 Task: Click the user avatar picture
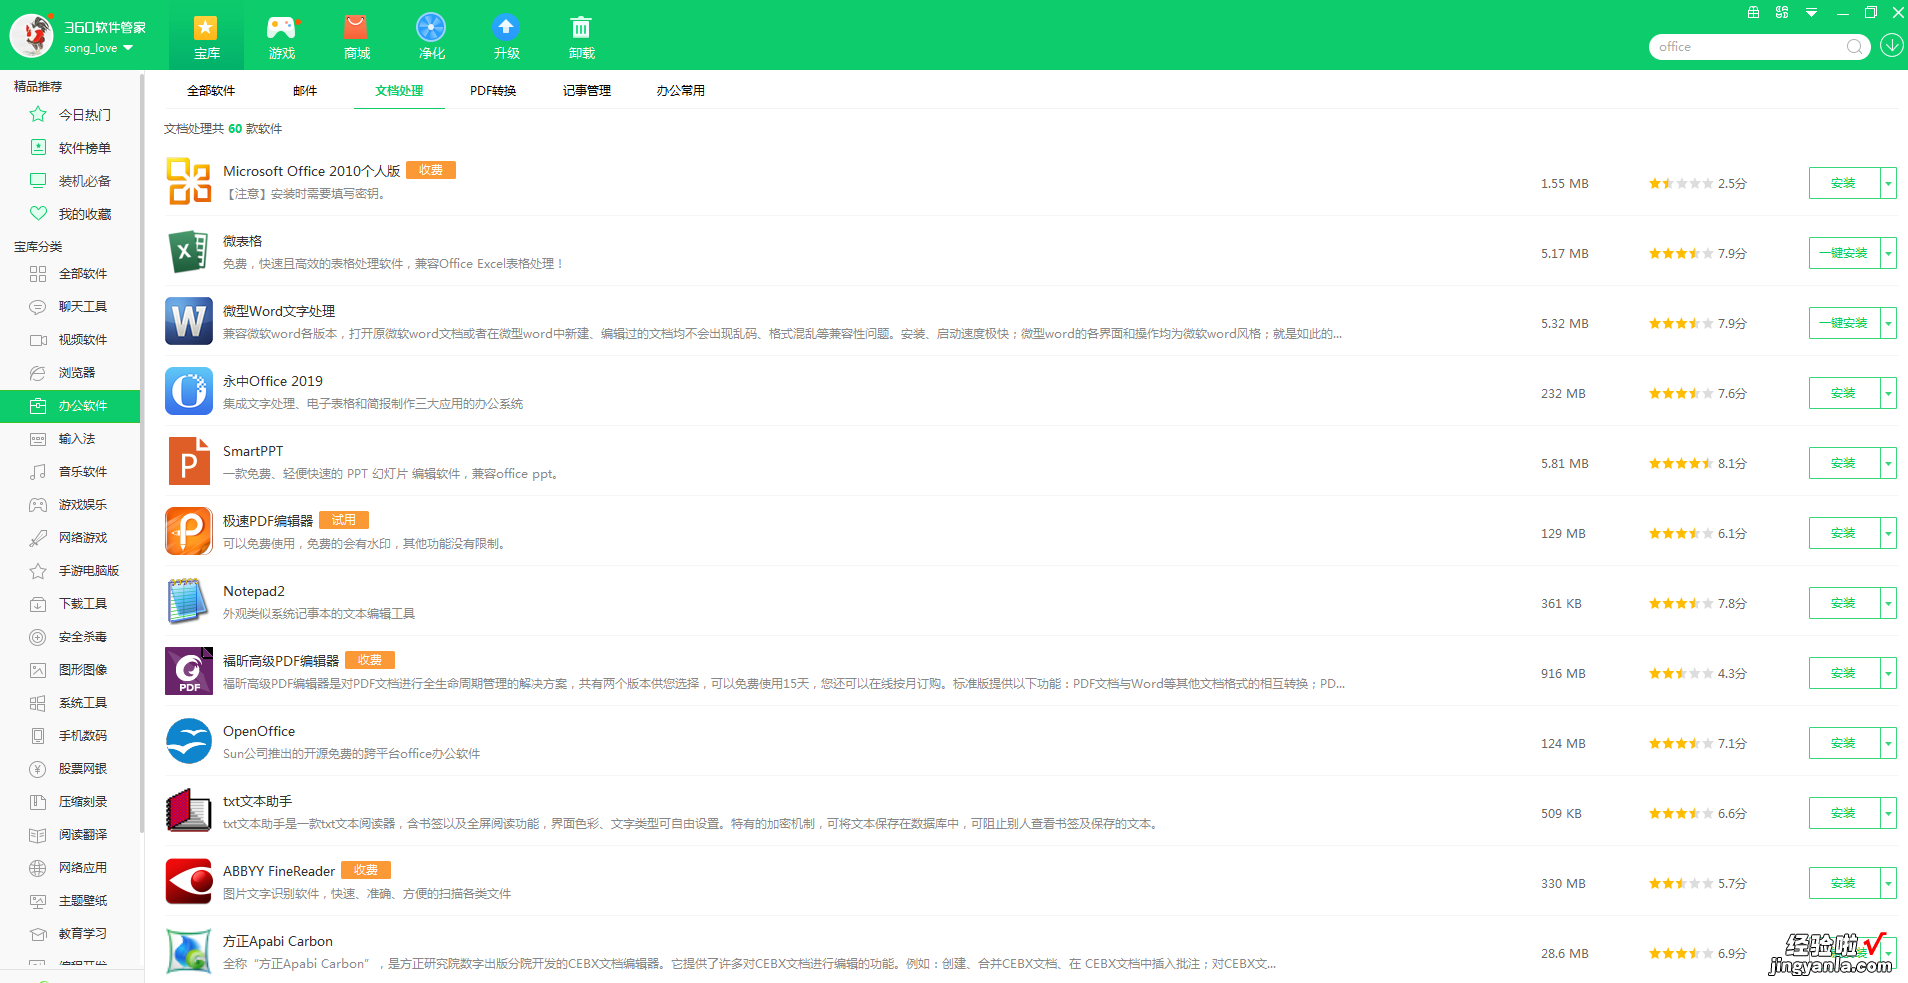(32, 35)
